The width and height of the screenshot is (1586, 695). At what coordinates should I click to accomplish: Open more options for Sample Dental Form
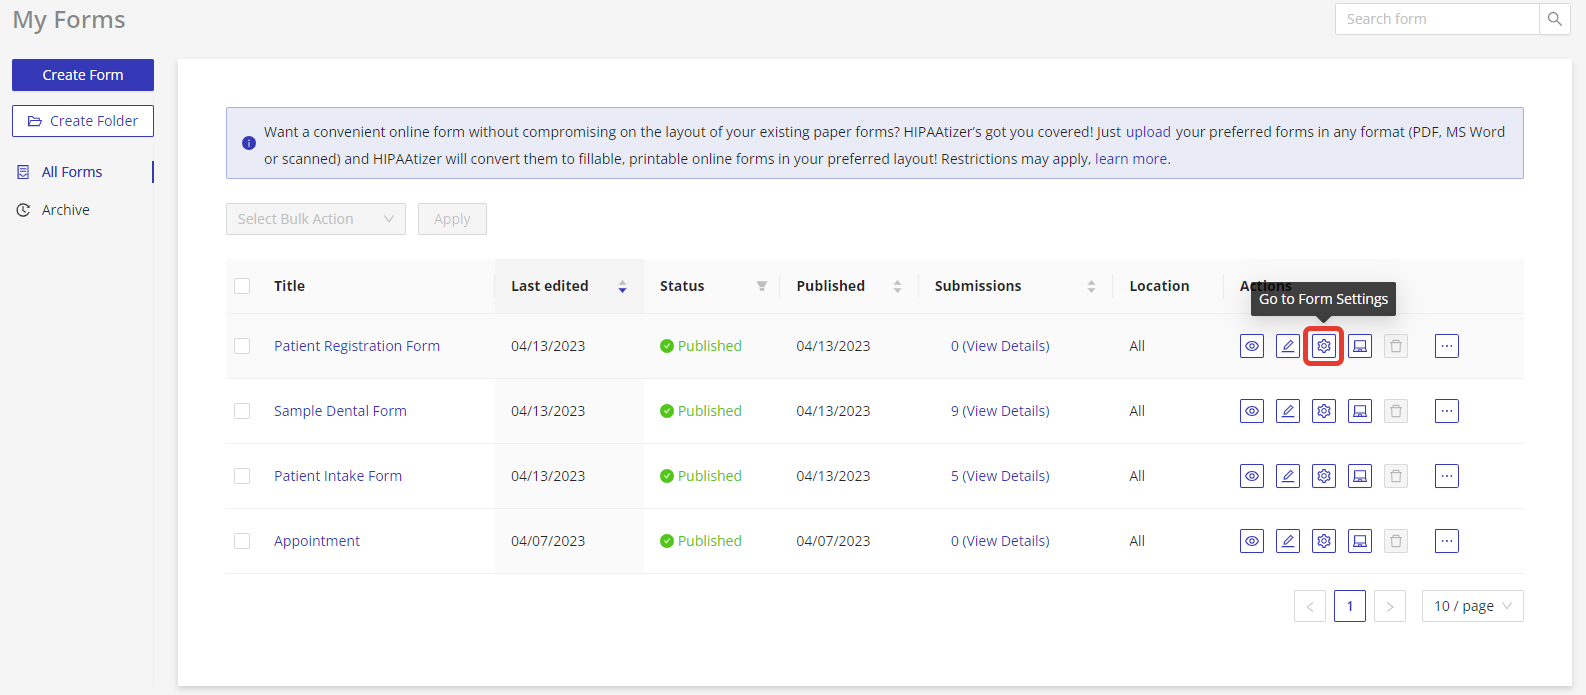pos(1446,411)
